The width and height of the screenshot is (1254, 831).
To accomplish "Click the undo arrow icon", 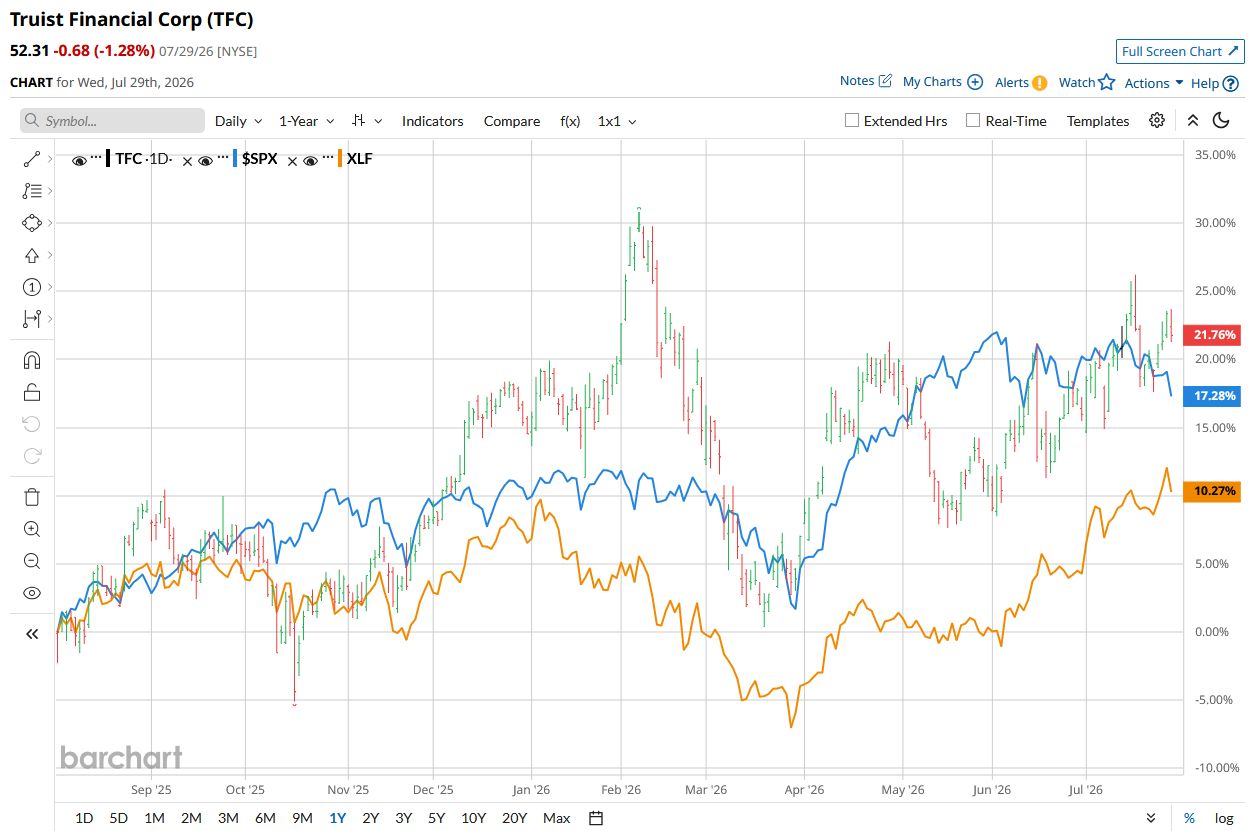I will [x=31, y=424].
